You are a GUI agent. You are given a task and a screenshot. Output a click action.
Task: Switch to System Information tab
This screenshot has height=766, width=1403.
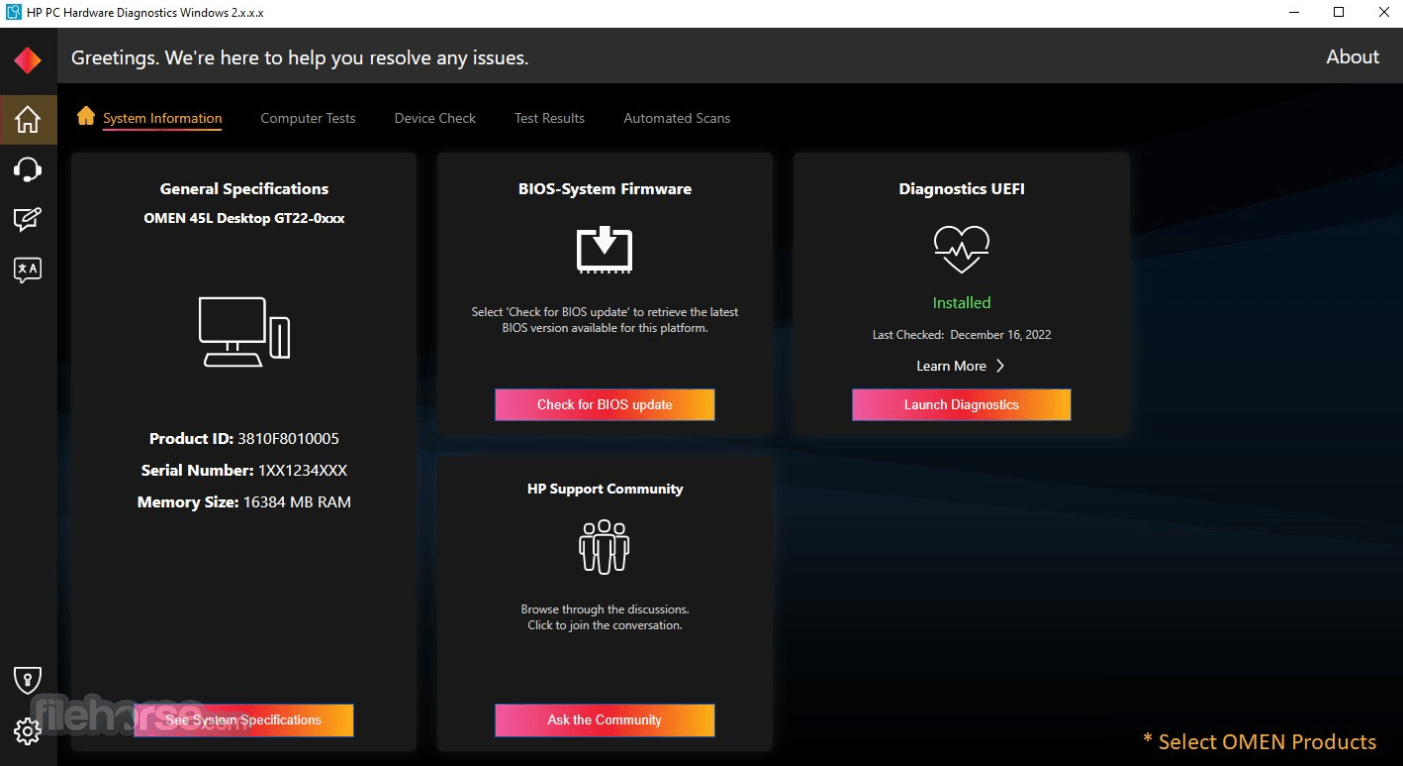162,118
